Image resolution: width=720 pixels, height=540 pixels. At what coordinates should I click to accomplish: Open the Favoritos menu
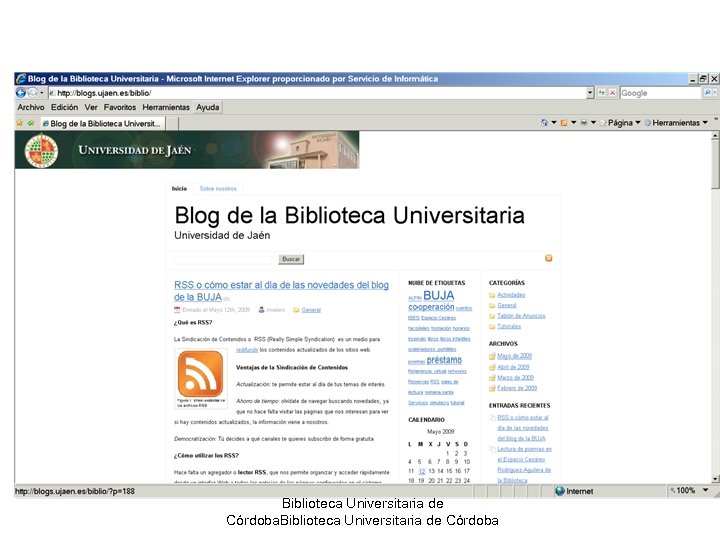click(120, 107)
